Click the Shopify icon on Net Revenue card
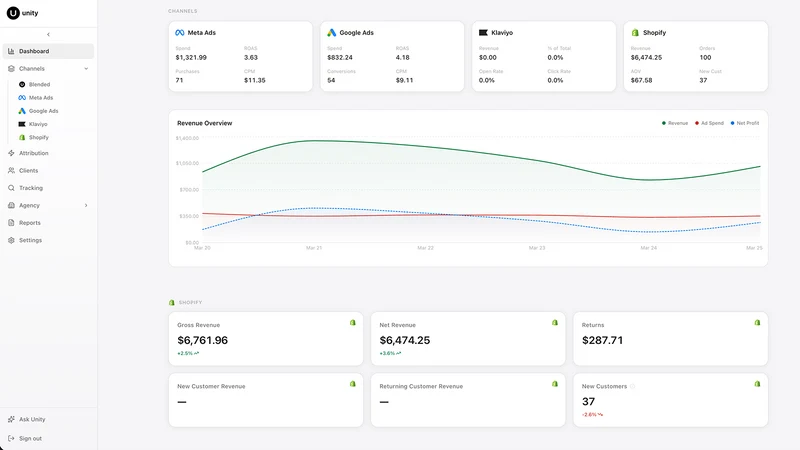This screenshot has height=450, width=800. pos(555,322)
